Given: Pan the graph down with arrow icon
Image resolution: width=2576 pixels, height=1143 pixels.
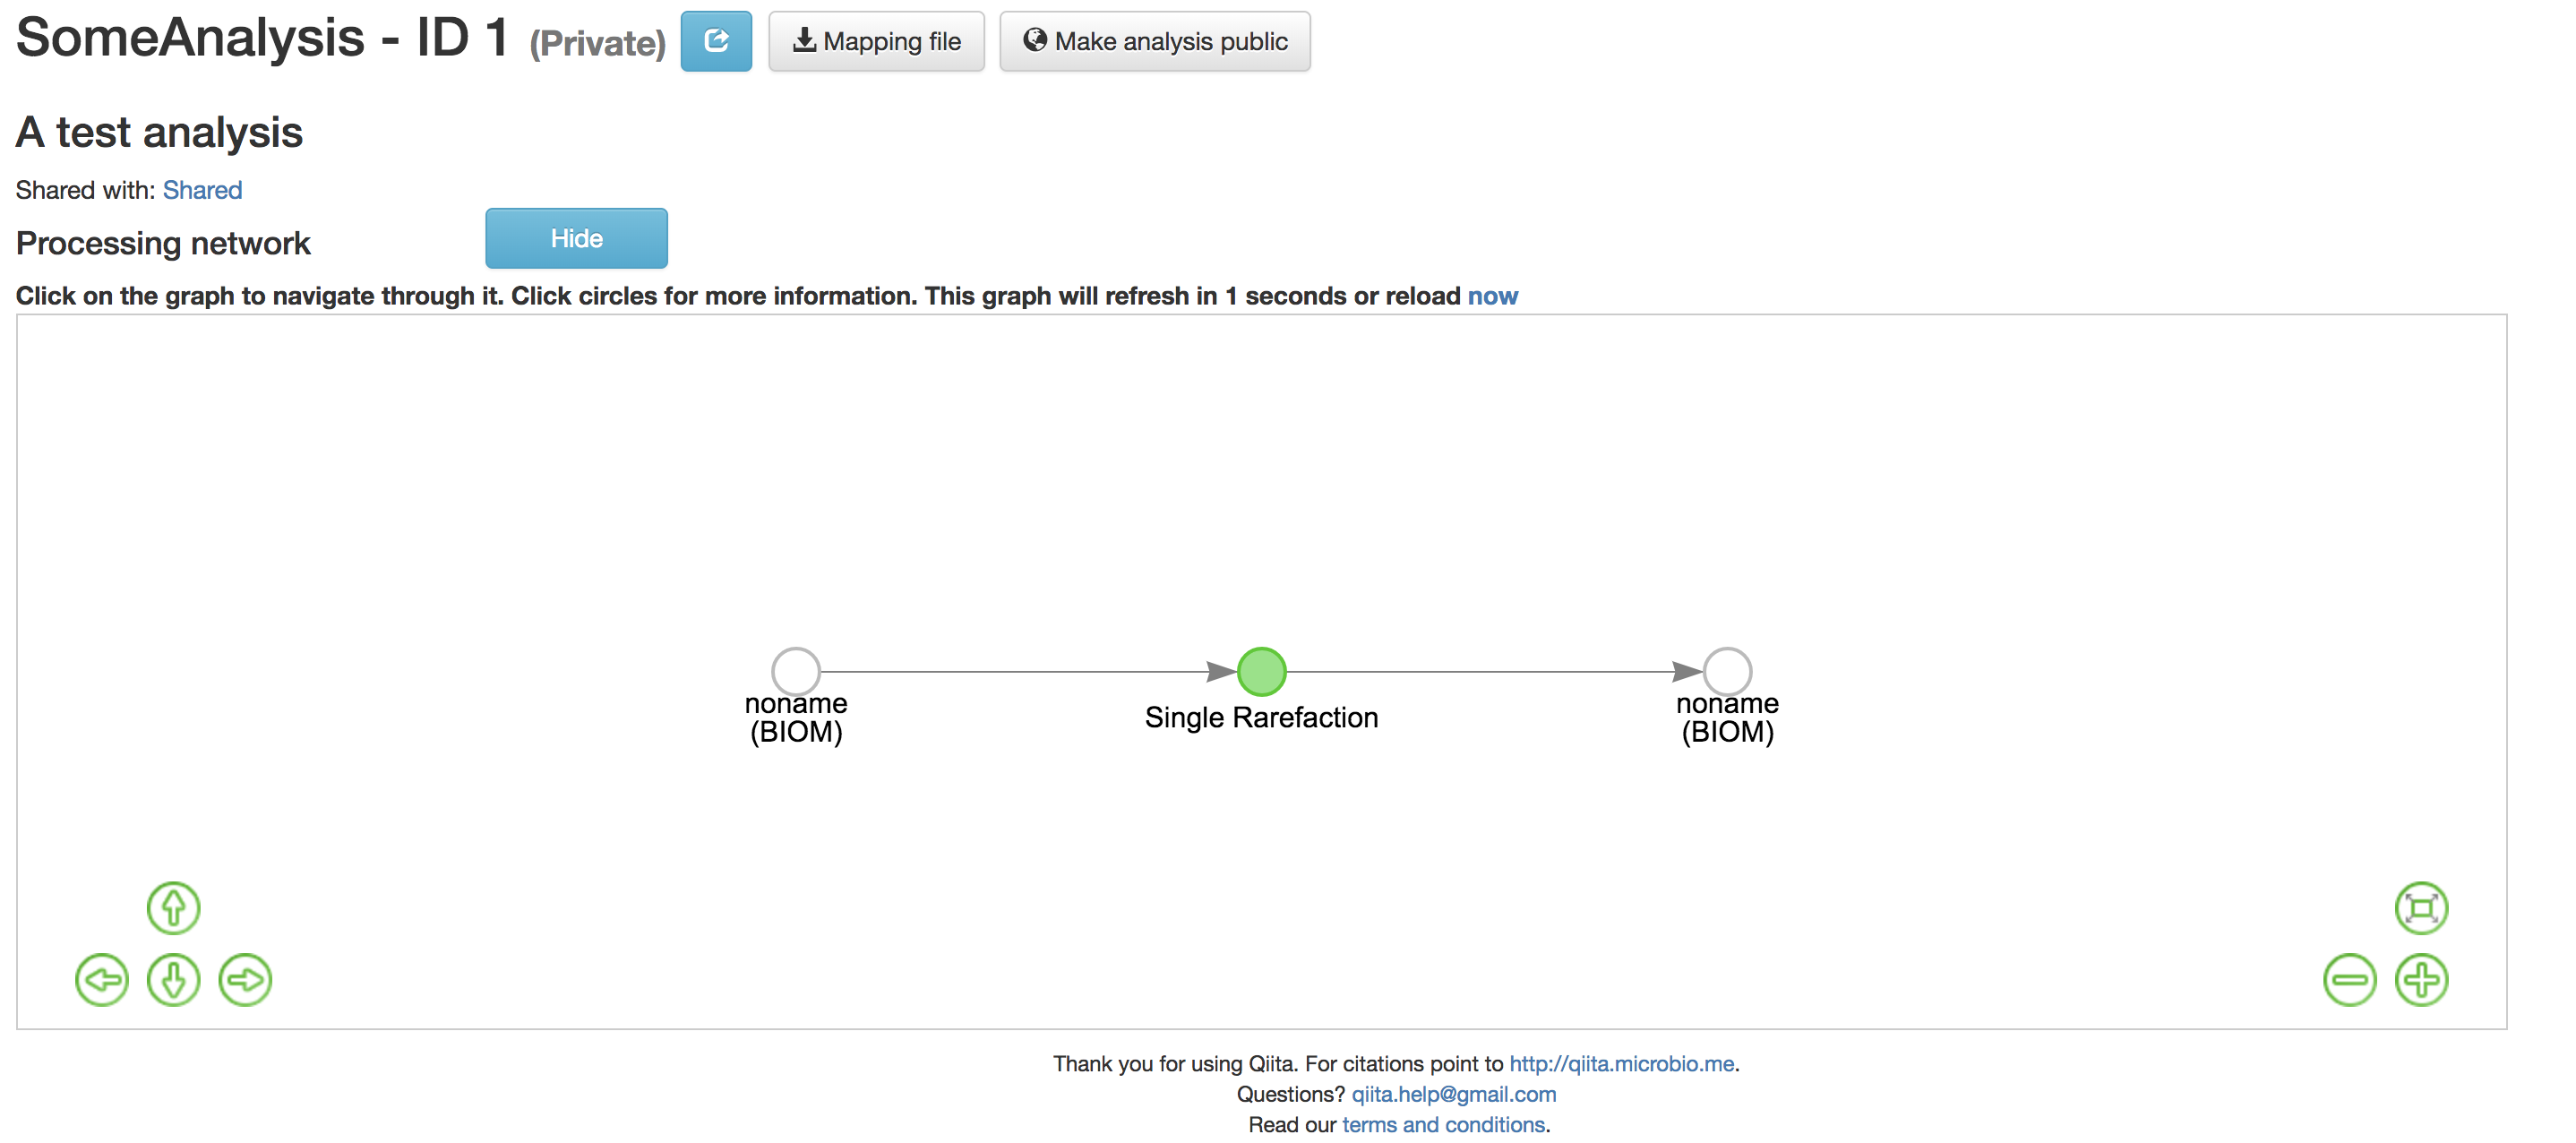Looking at the screenshot, I should (173, 979).
